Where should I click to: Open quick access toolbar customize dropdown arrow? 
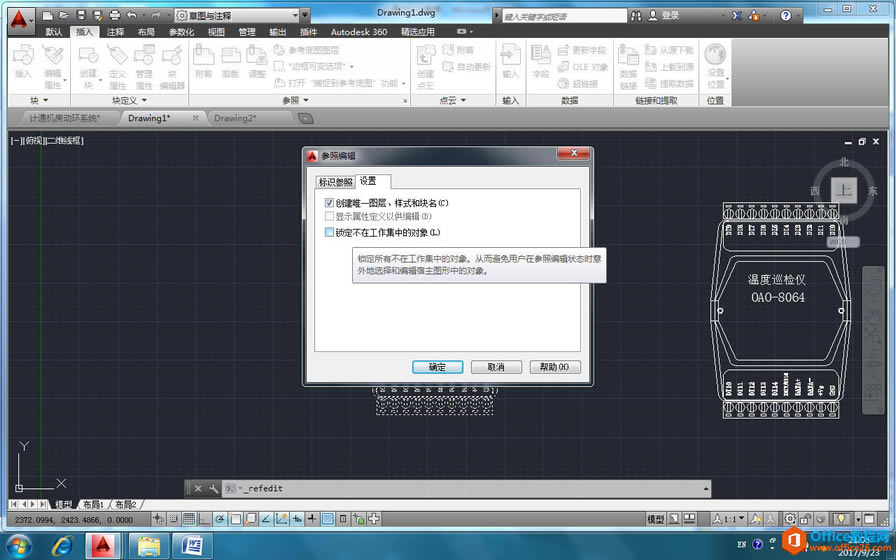tap(305, 15)
